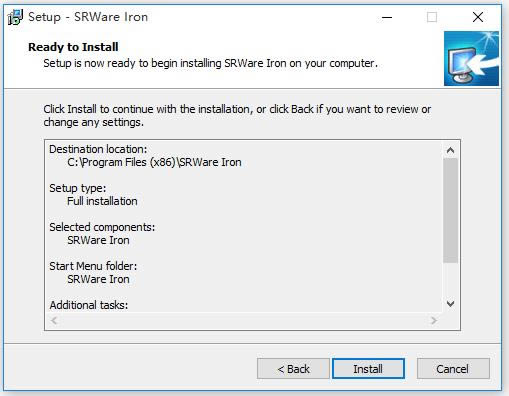
Task: Click the disabled maximize window icon
Action: click(432, 17)
